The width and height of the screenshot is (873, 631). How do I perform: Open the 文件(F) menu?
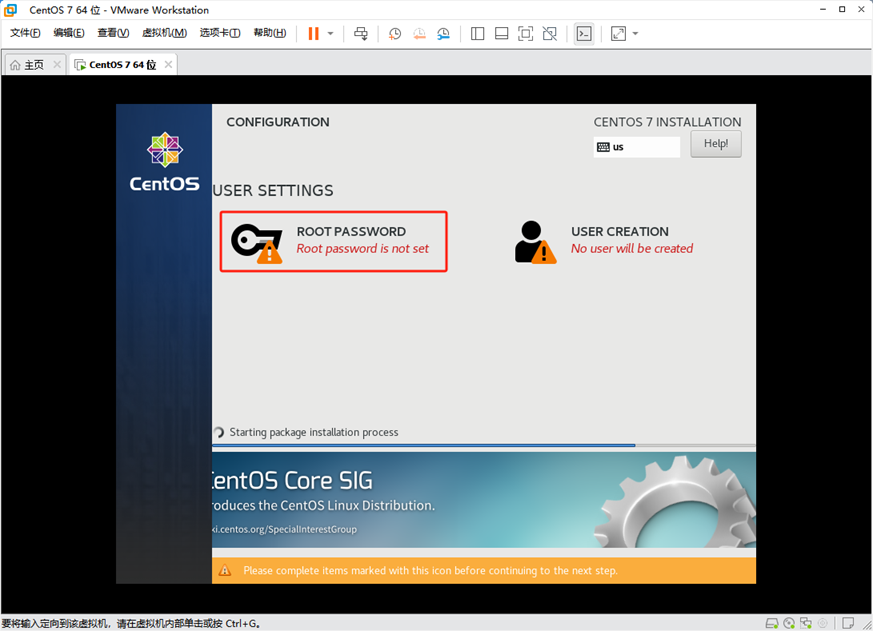(x=25, y=33)
